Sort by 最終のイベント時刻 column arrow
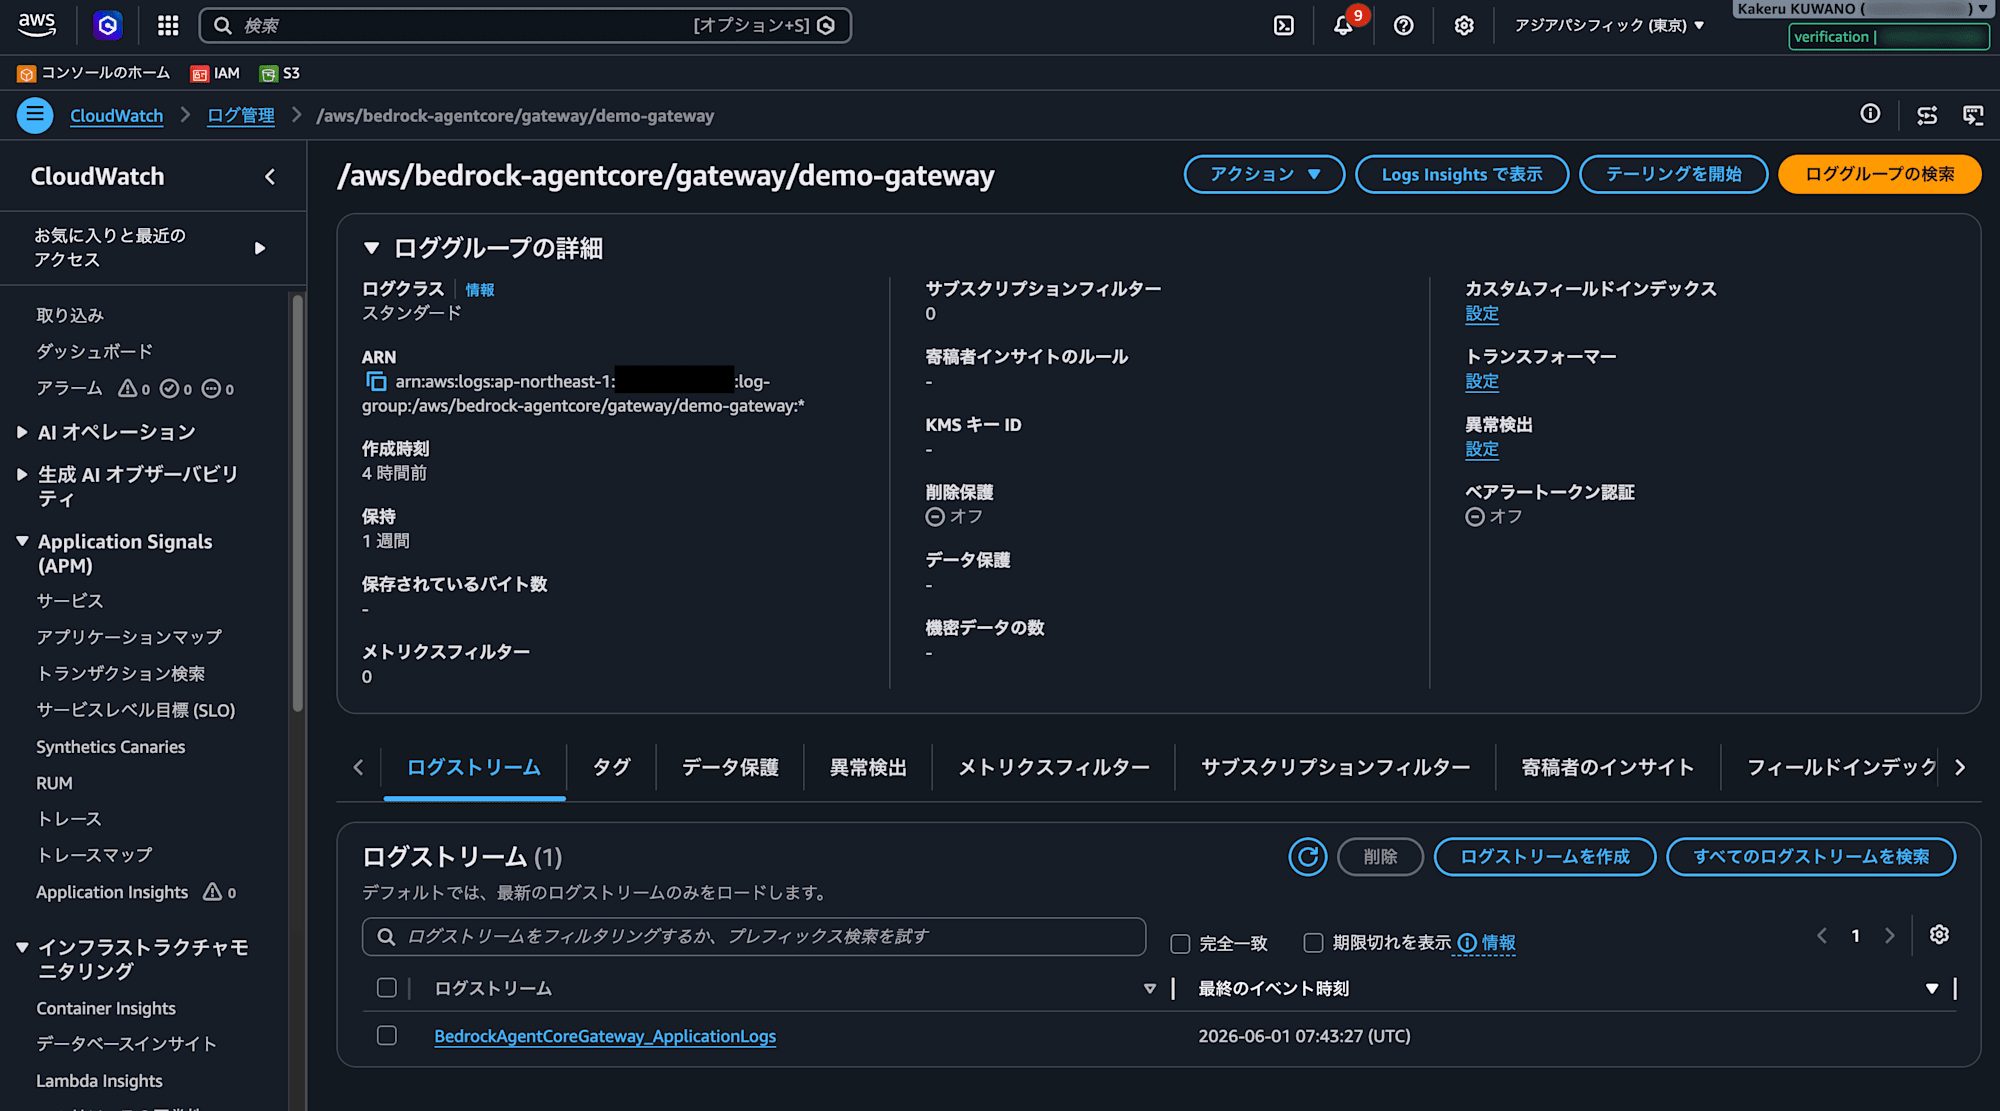2000x1111 pixels. point(1932,988)
